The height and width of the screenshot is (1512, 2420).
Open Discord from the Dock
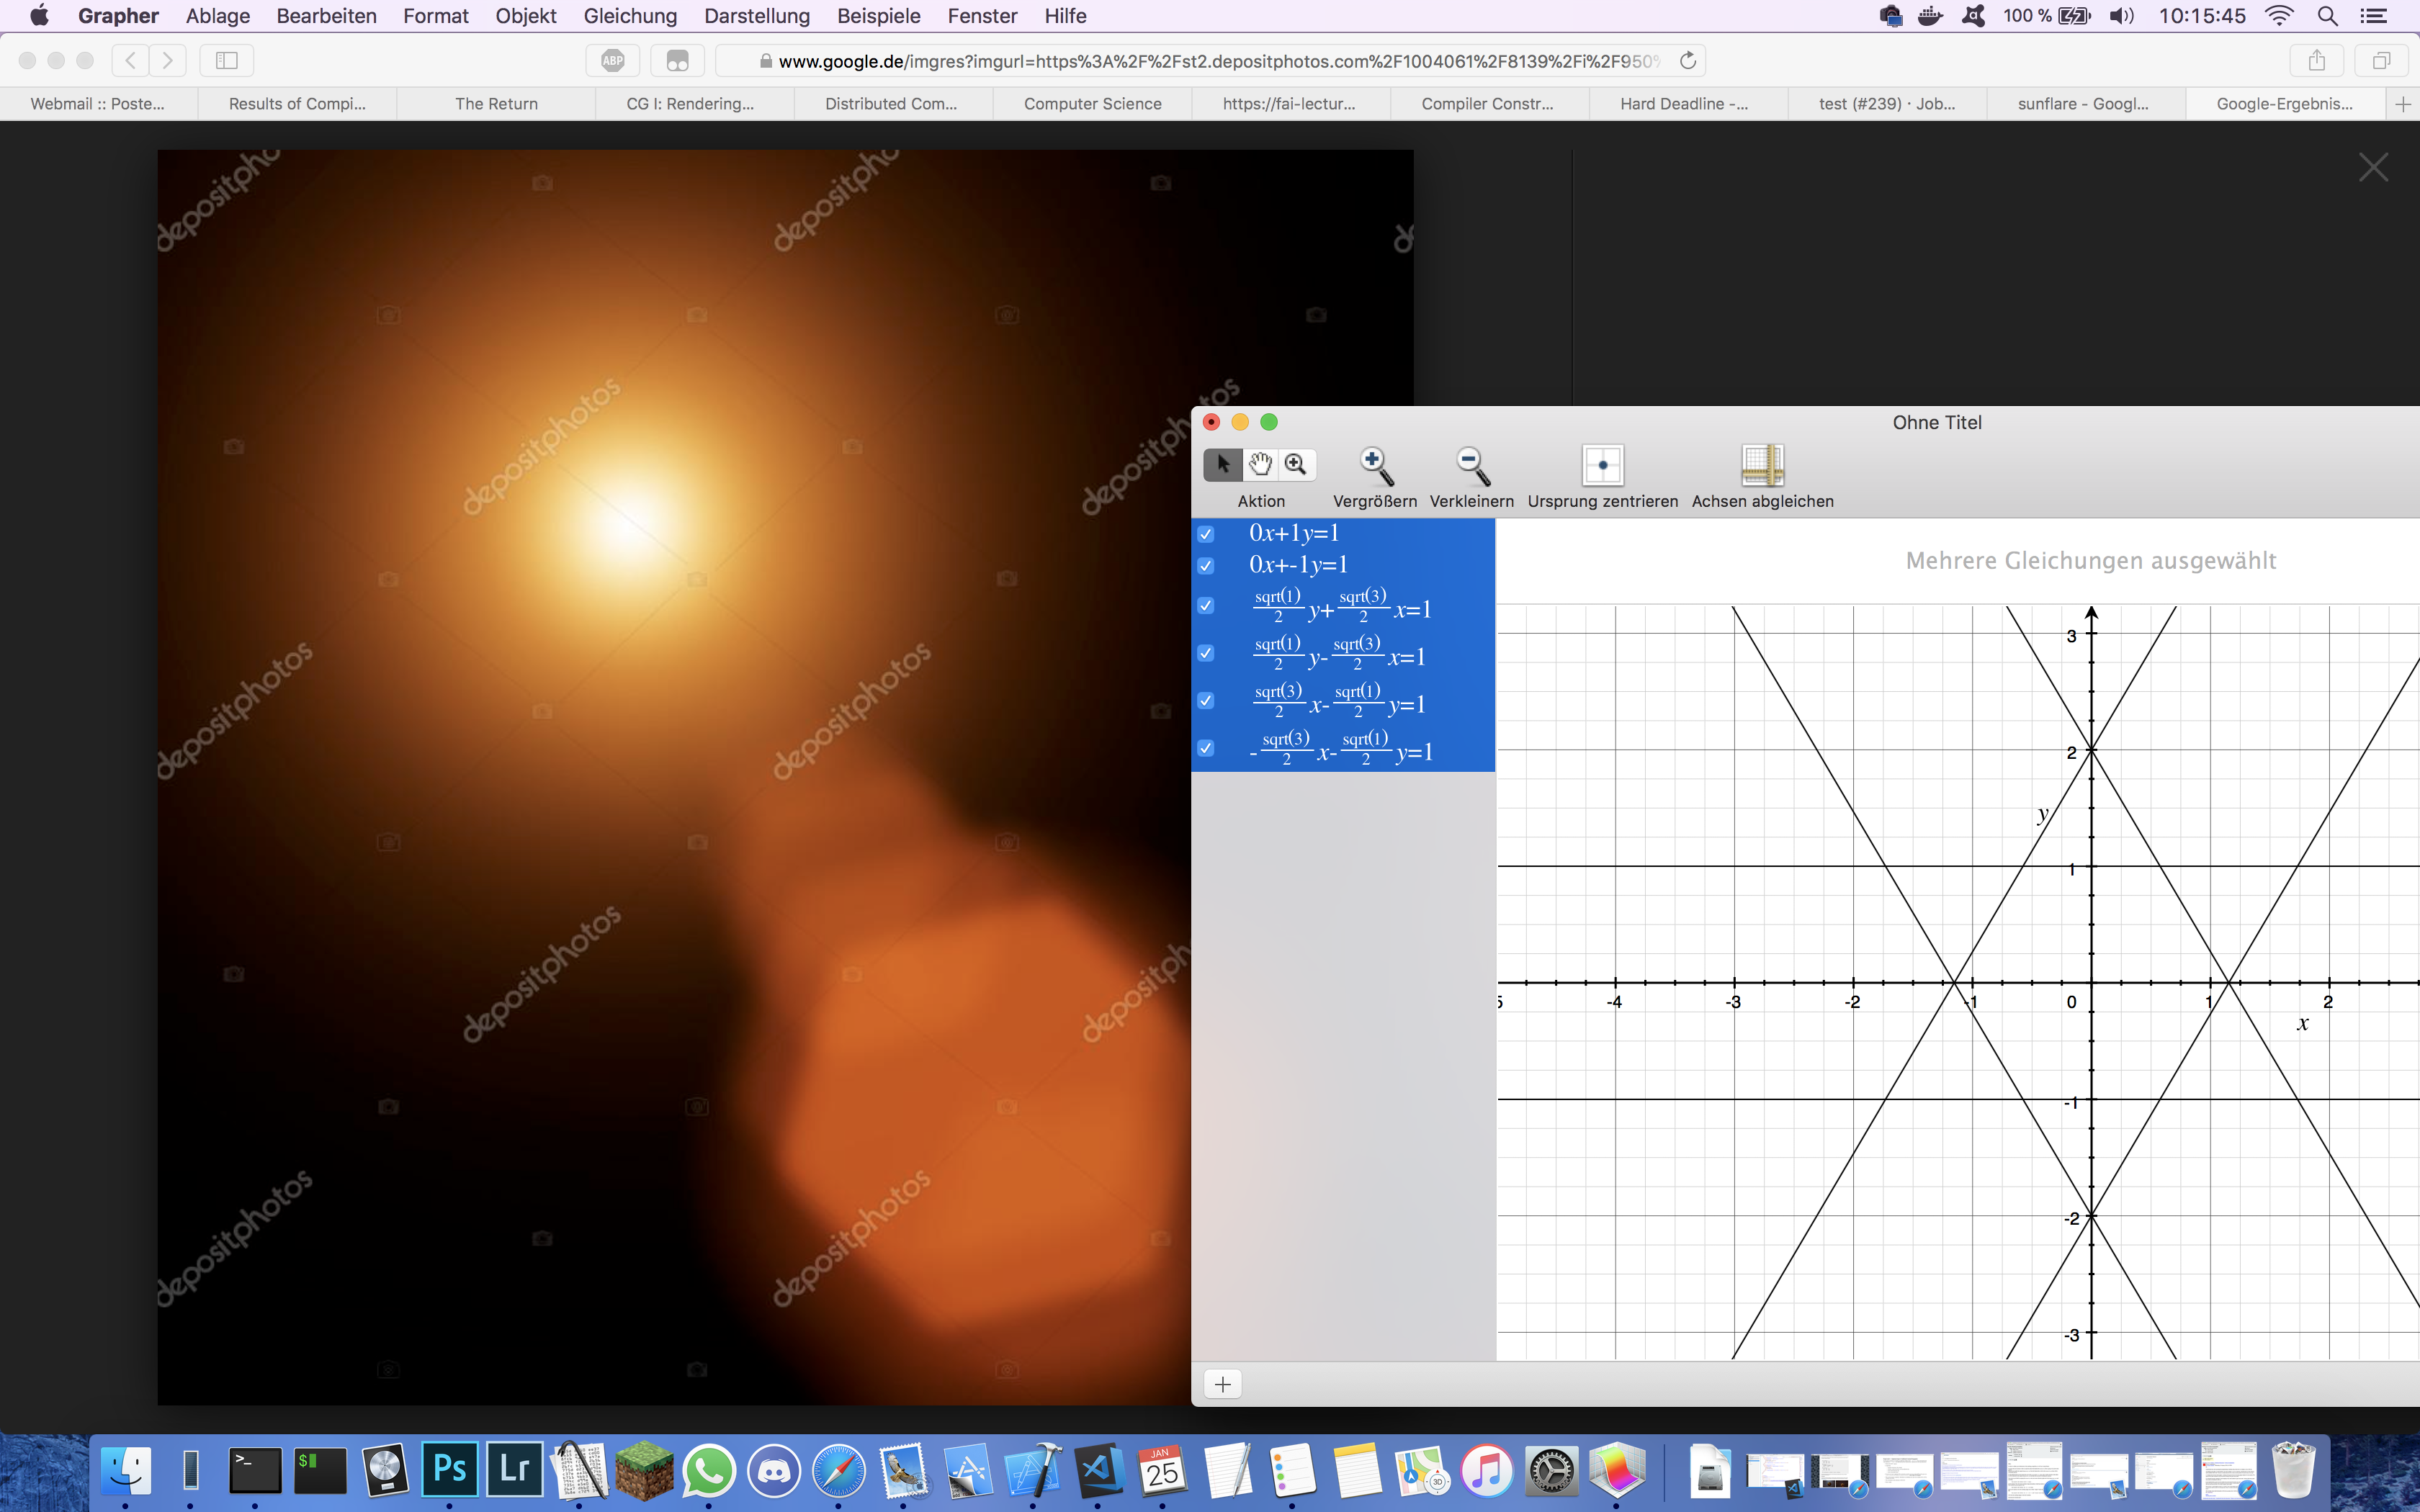(774, 1470)
